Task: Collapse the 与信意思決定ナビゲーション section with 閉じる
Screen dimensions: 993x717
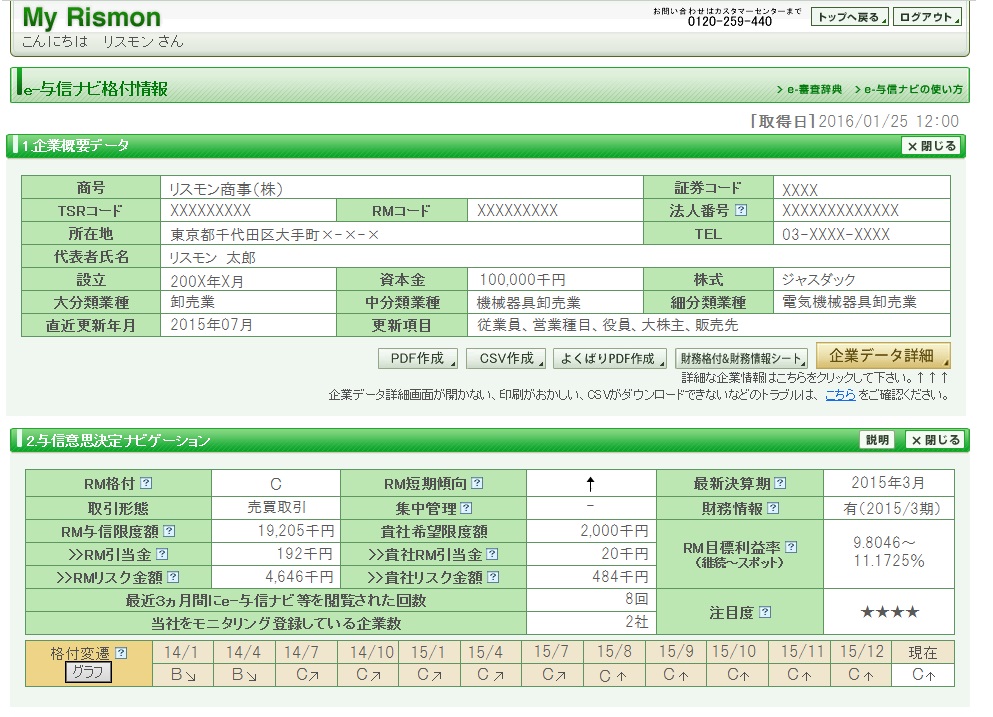Action: point(935,440)
